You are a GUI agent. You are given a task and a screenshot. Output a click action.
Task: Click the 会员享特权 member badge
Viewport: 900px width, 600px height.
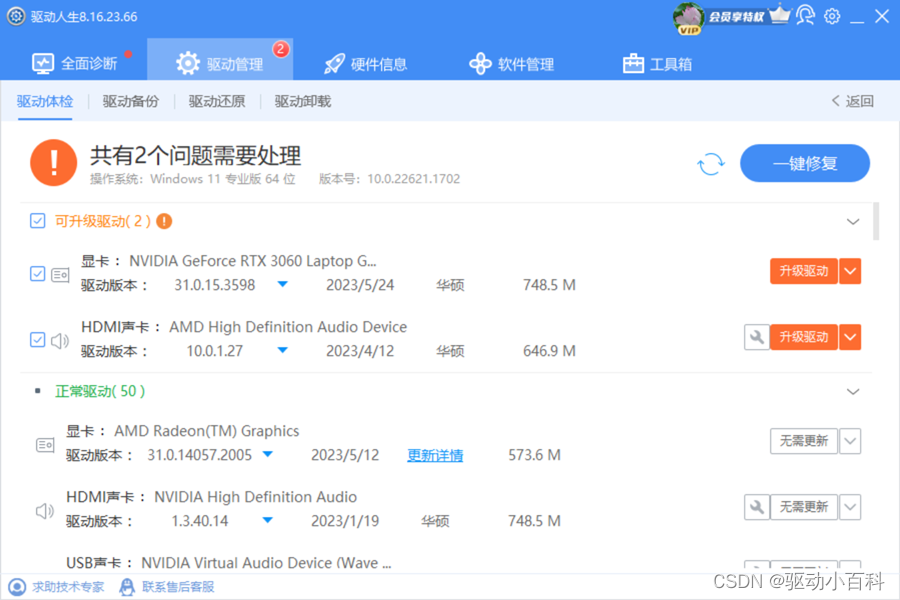point(736,17)
